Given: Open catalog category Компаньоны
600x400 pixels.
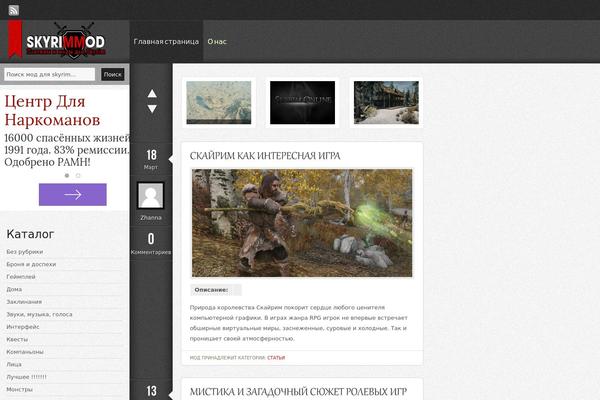Looking at the screenshot, I should [x=25, y=352].
